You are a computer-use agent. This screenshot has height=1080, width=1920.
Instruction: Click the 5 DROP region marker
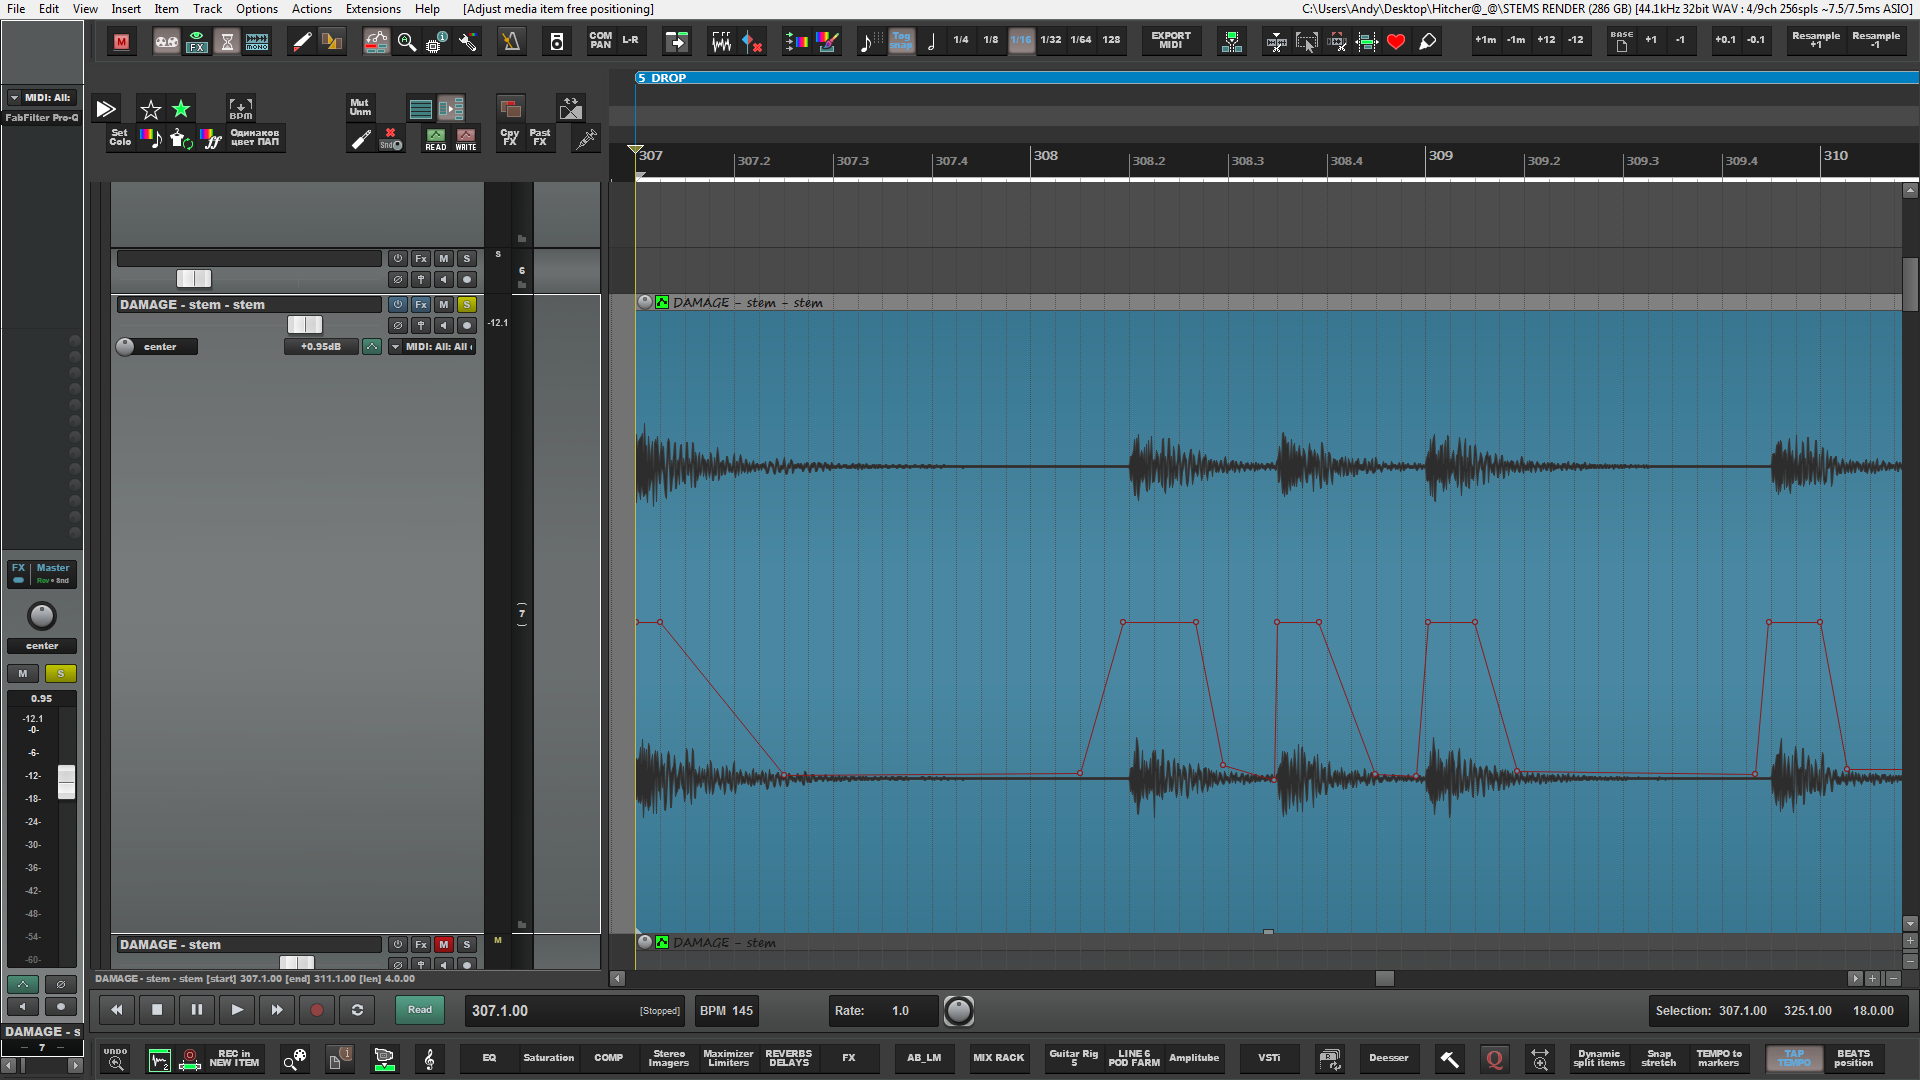(662, 78)
